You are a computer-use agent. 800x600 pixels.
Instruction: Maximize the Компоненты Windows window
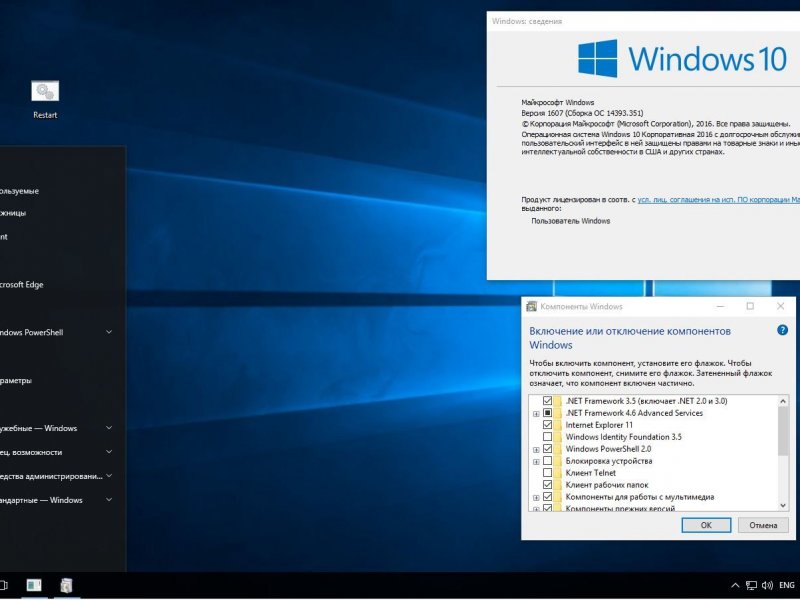point(750,306)
